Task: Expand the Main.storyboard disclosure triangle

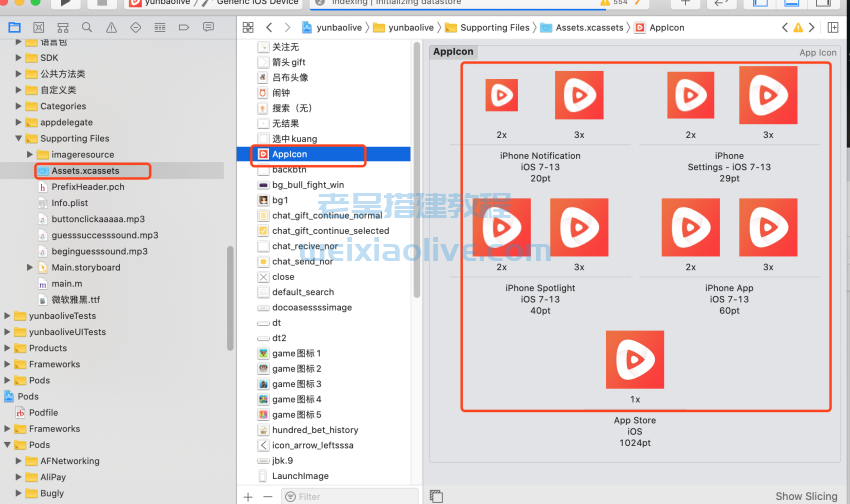Action: (x=30, y=268)
